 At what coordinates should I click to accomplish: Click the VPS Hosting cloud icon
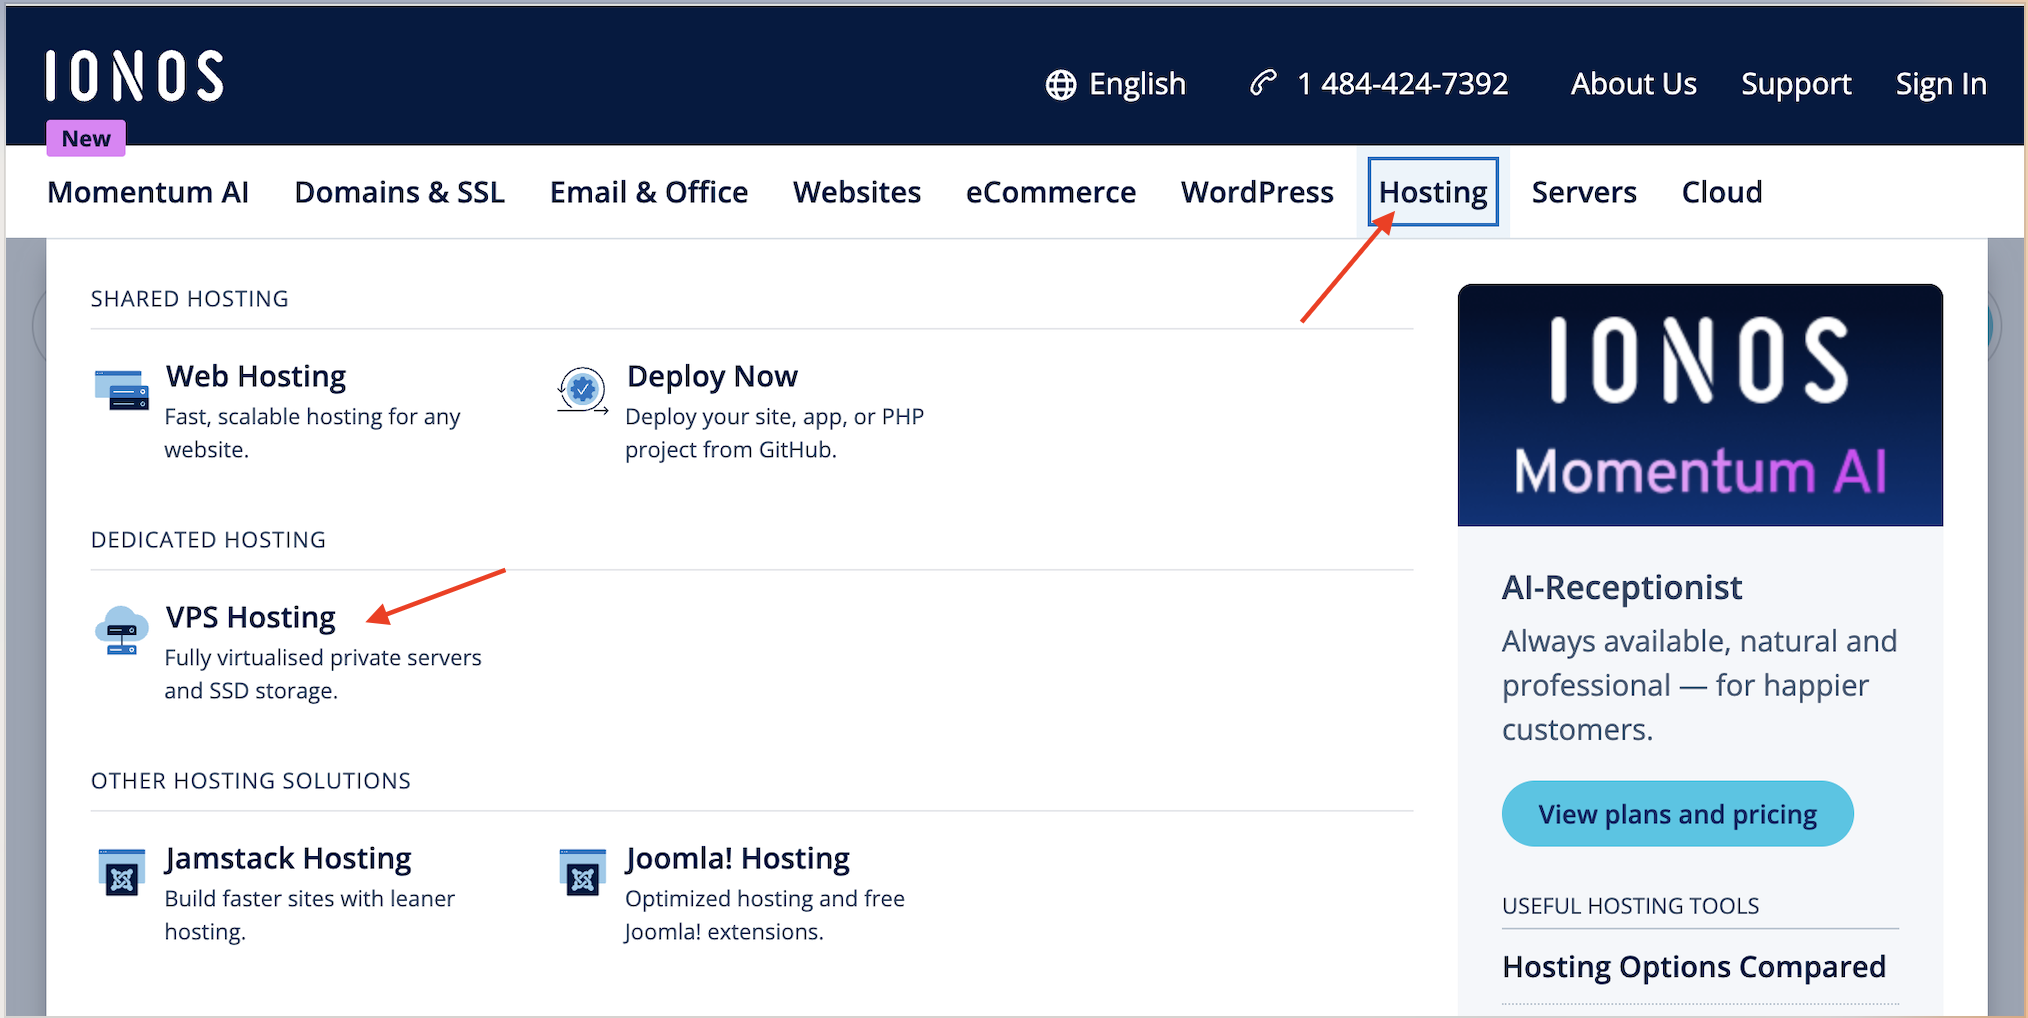coord(122,630)
